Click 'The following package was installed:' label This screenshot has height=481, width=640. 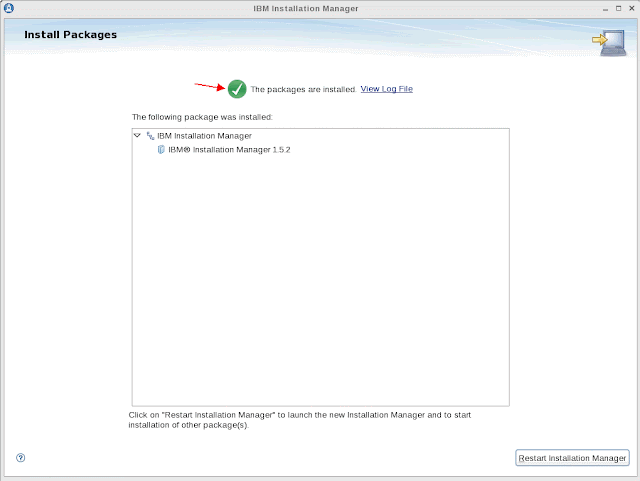pos(202,117)
